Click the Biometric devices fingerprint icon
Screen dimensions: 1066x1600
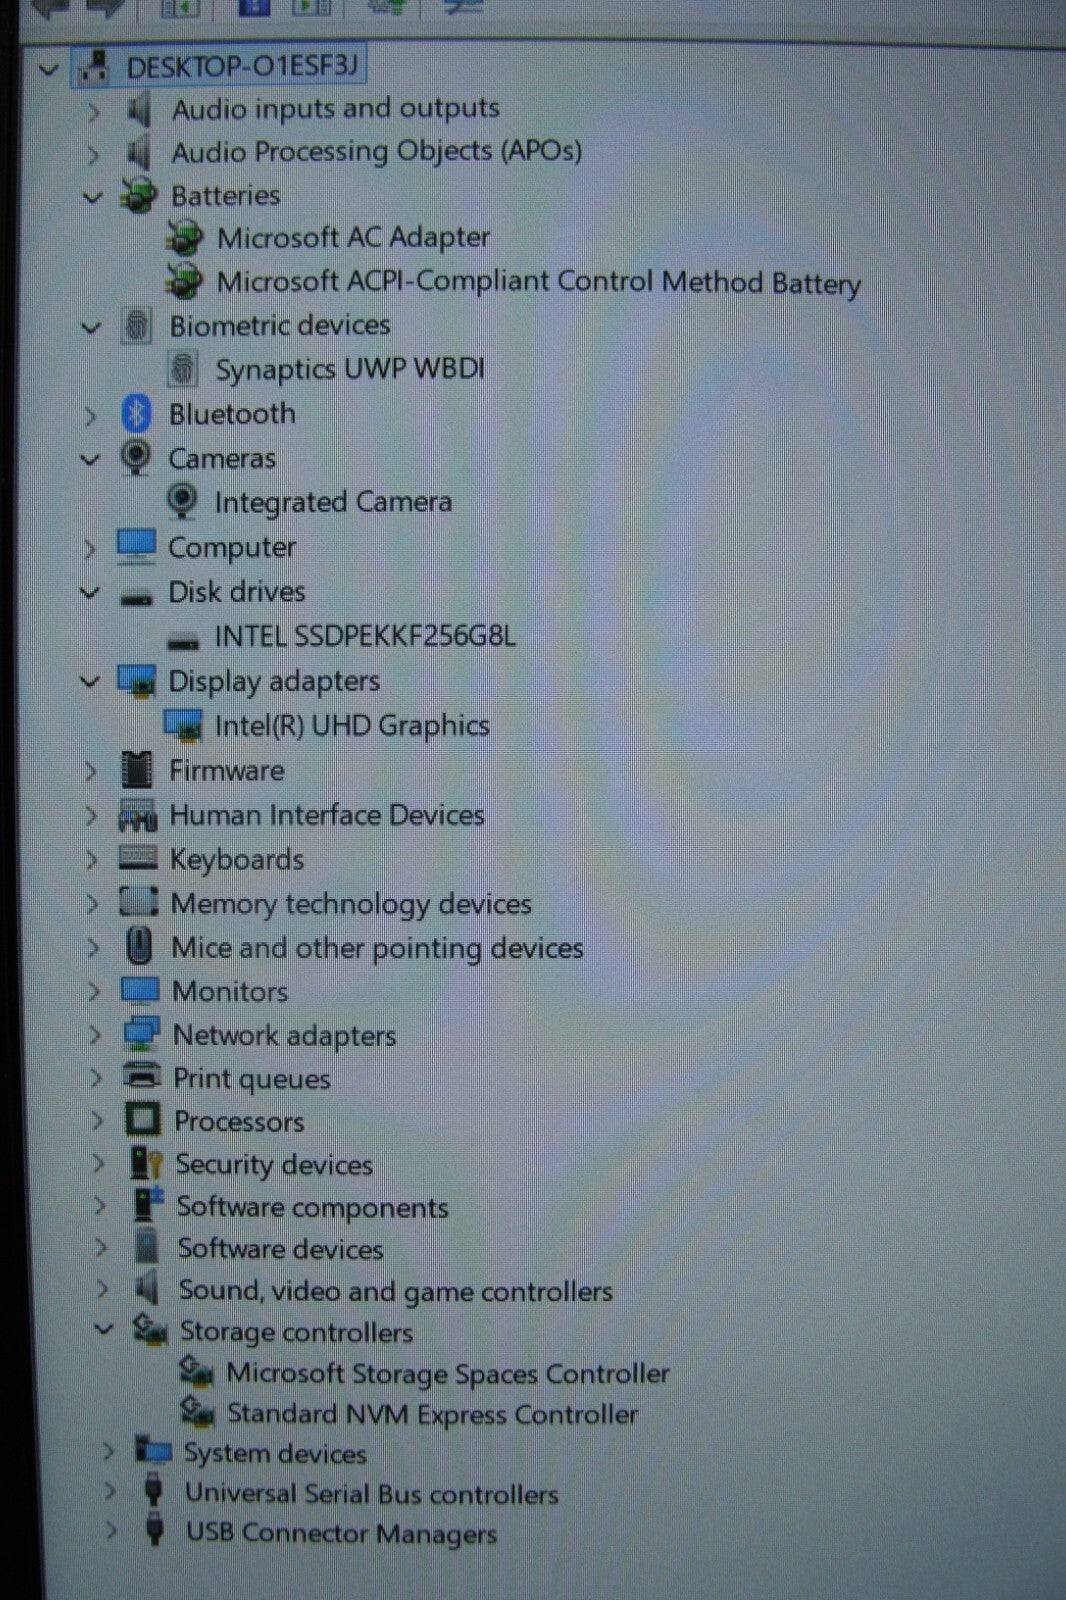(137, 326)
